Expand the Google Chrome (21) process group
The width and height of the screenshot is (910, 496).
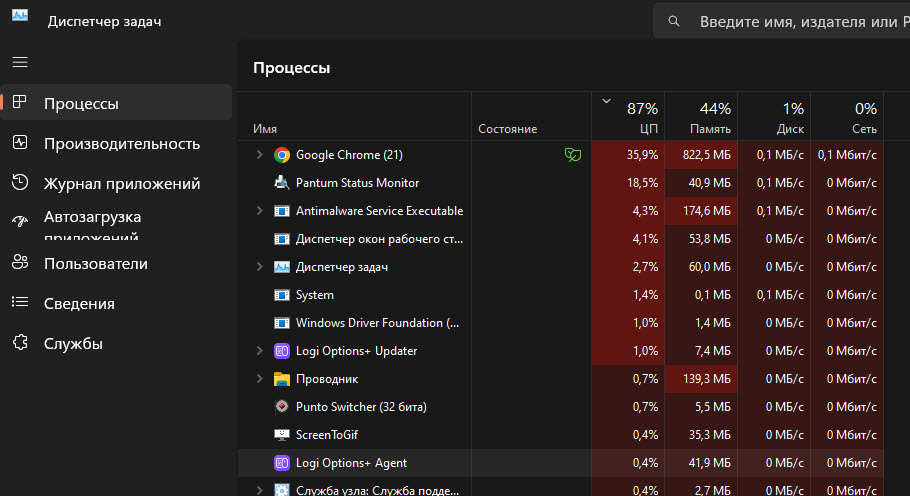click(x=259, y=155)
